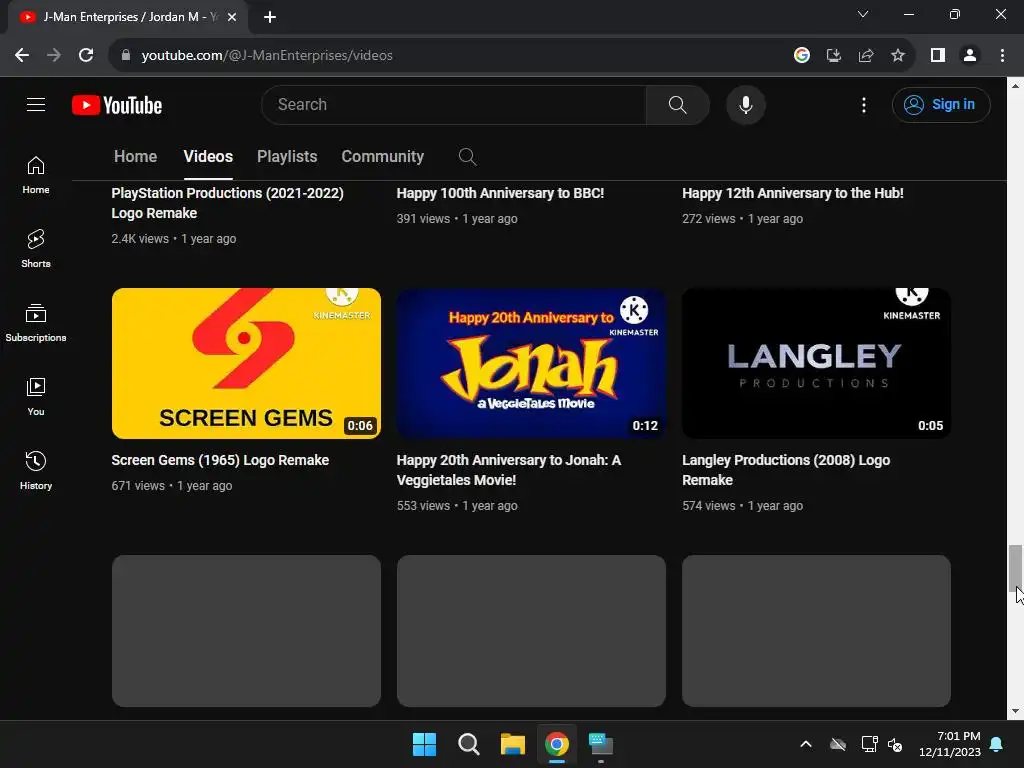Click the YouTube logo

click(117, 105)
